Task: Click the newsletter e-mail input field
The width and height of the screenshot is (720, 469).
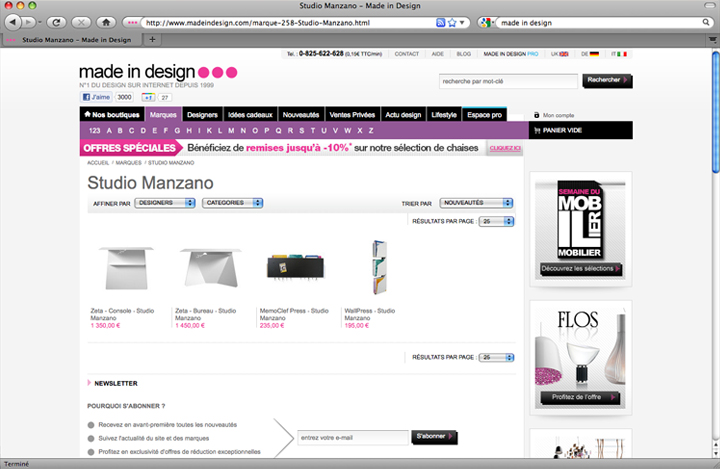Action: 353,438
